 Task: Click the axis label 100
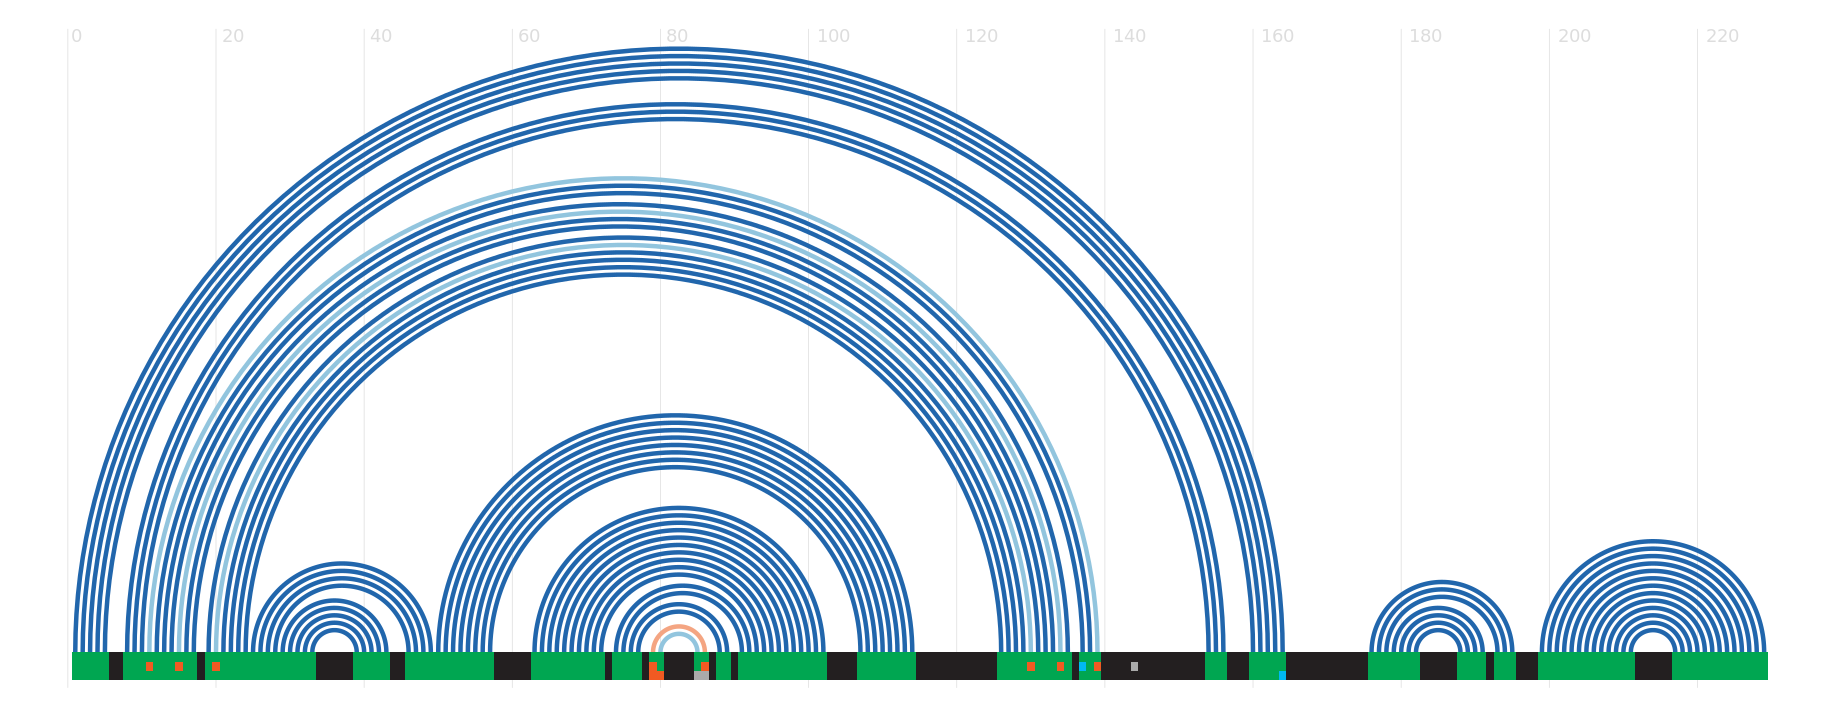click(834, 37)
